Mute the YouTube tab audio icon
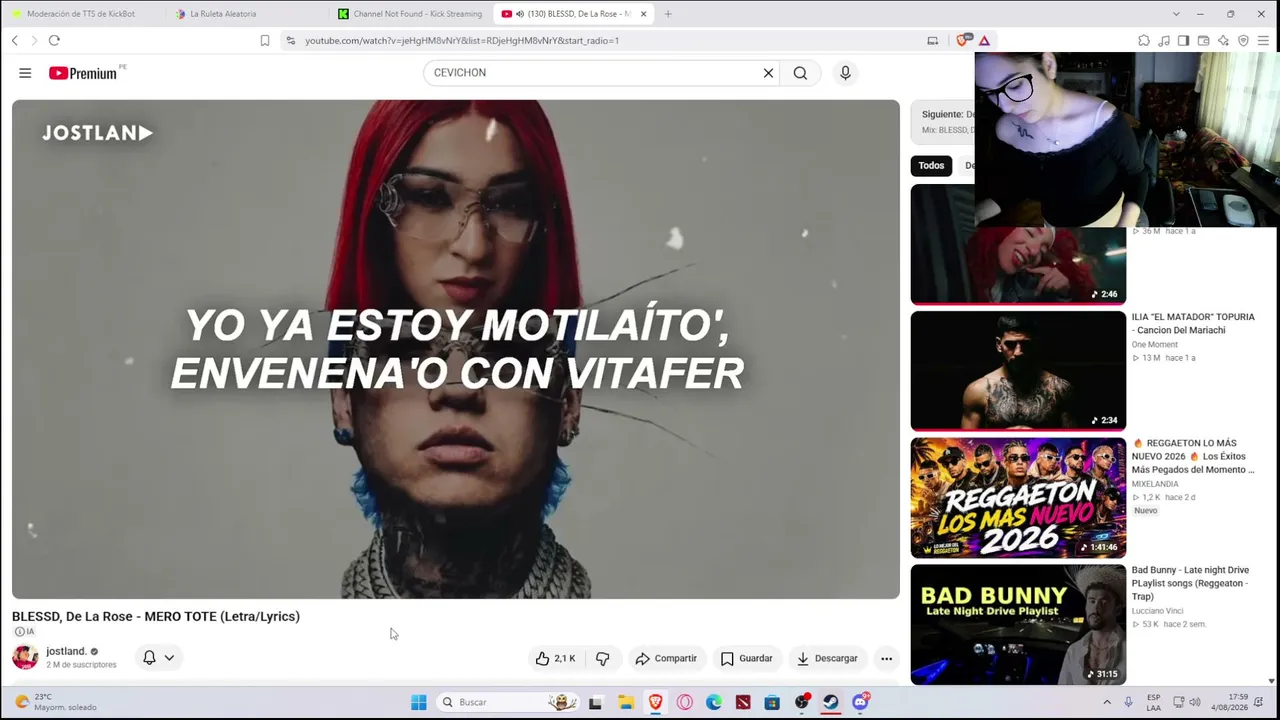 click(x=520, y=14)
